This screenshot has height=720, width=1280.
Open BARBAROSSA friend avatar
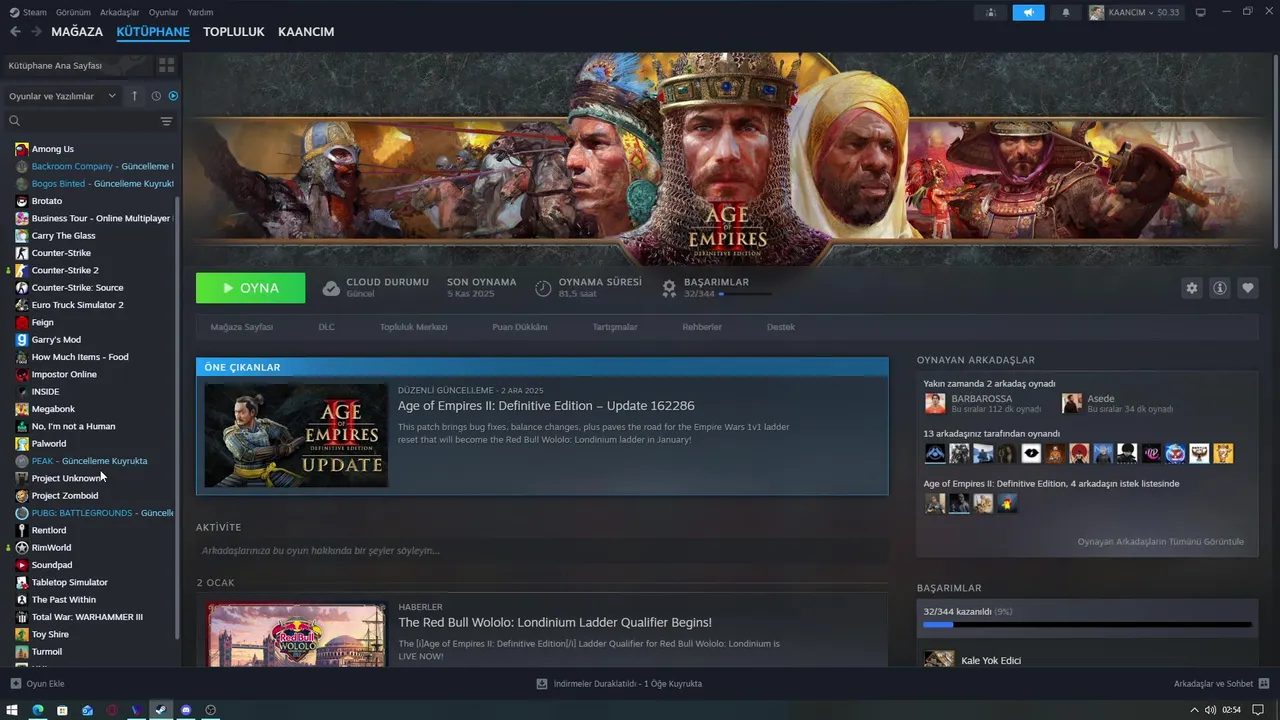pyautogui.click(x=935, y=403)
